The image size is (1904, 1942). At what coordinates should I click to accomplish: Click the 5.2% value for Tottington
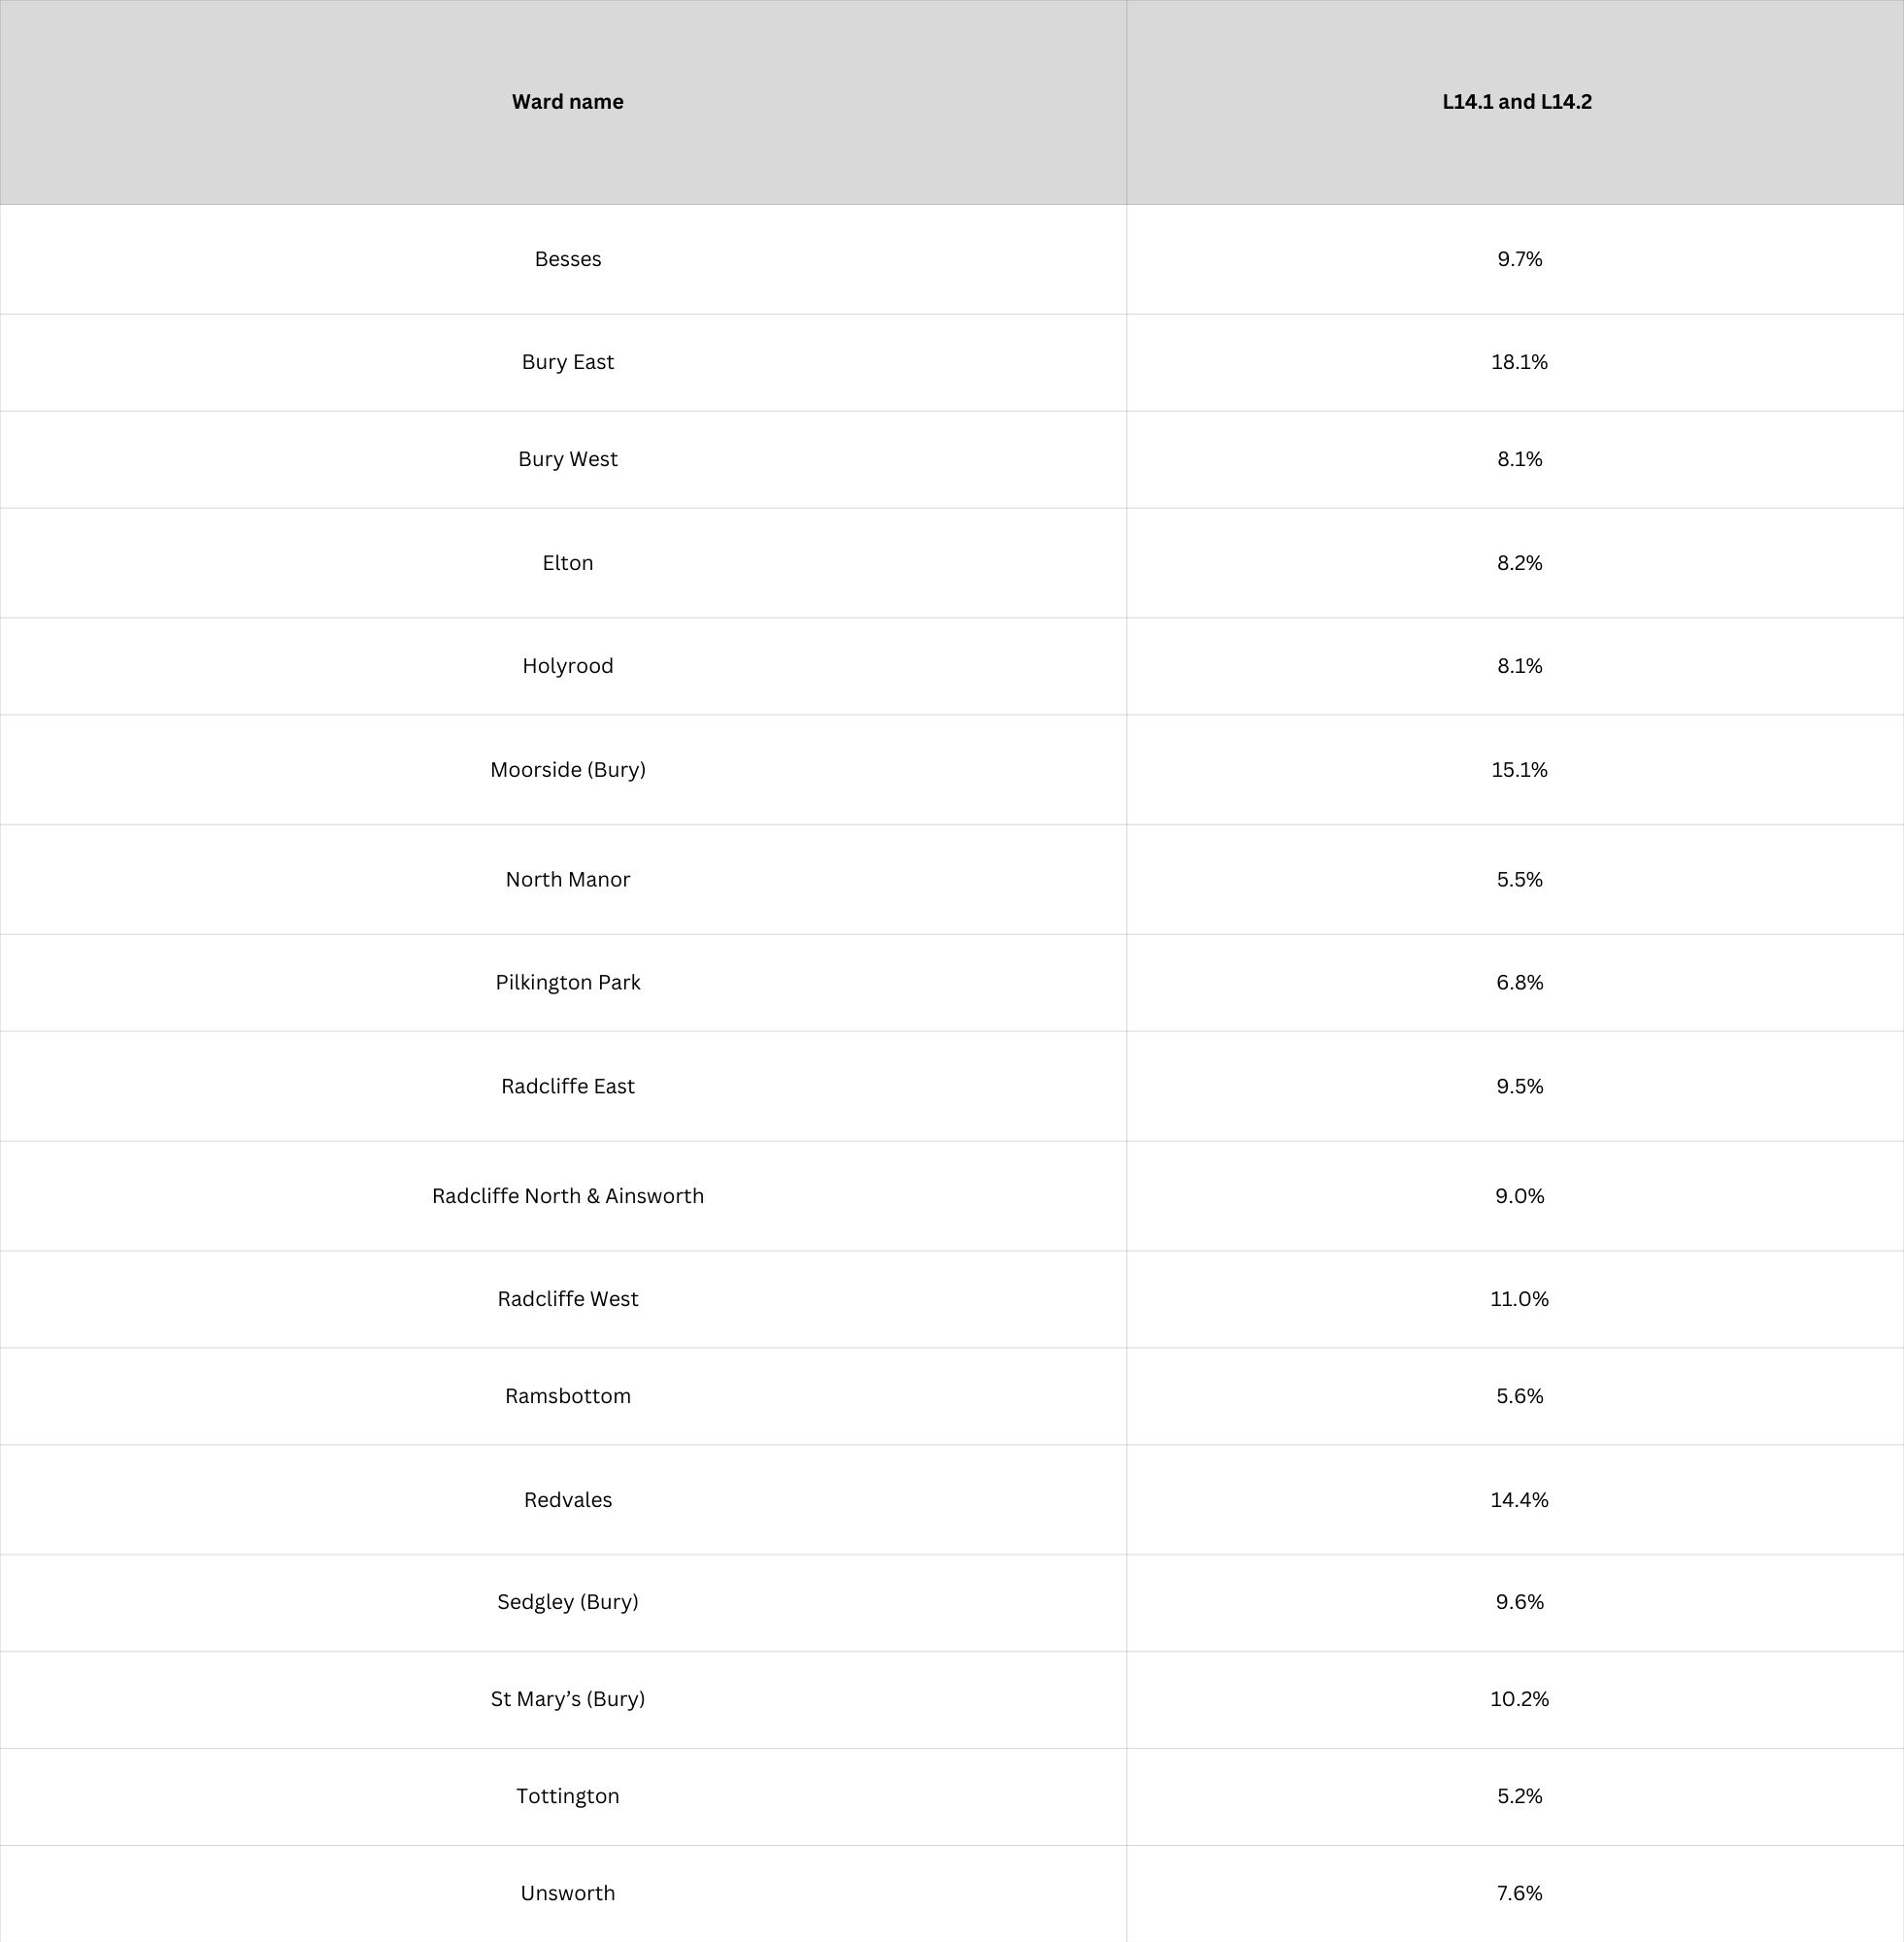[x=1518, y=1796]
